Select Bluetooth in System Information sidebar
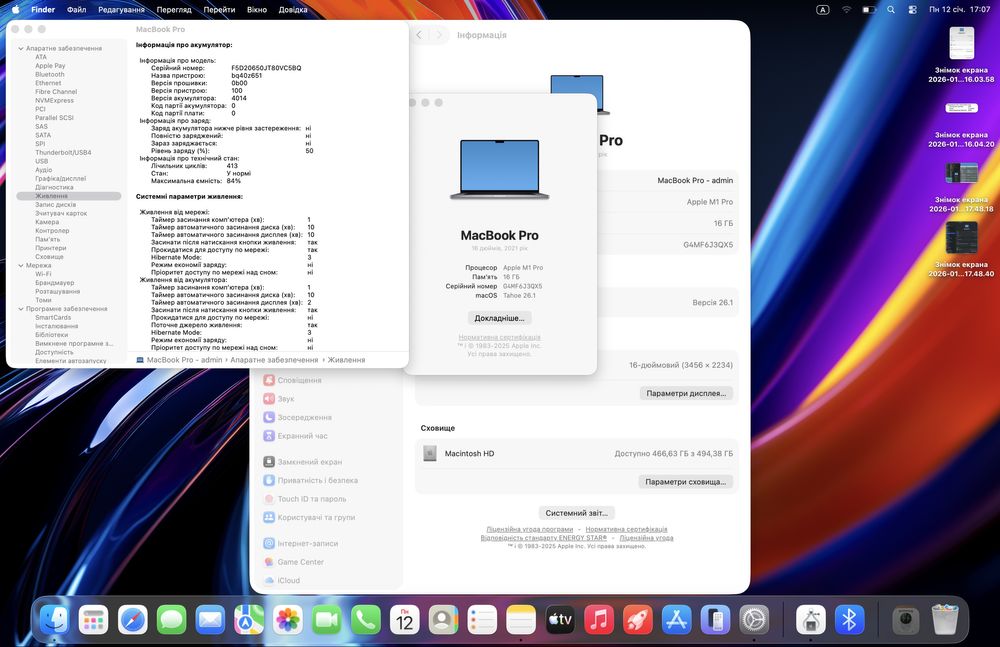This screenshot has width=1000, height=647. (50, 75)
